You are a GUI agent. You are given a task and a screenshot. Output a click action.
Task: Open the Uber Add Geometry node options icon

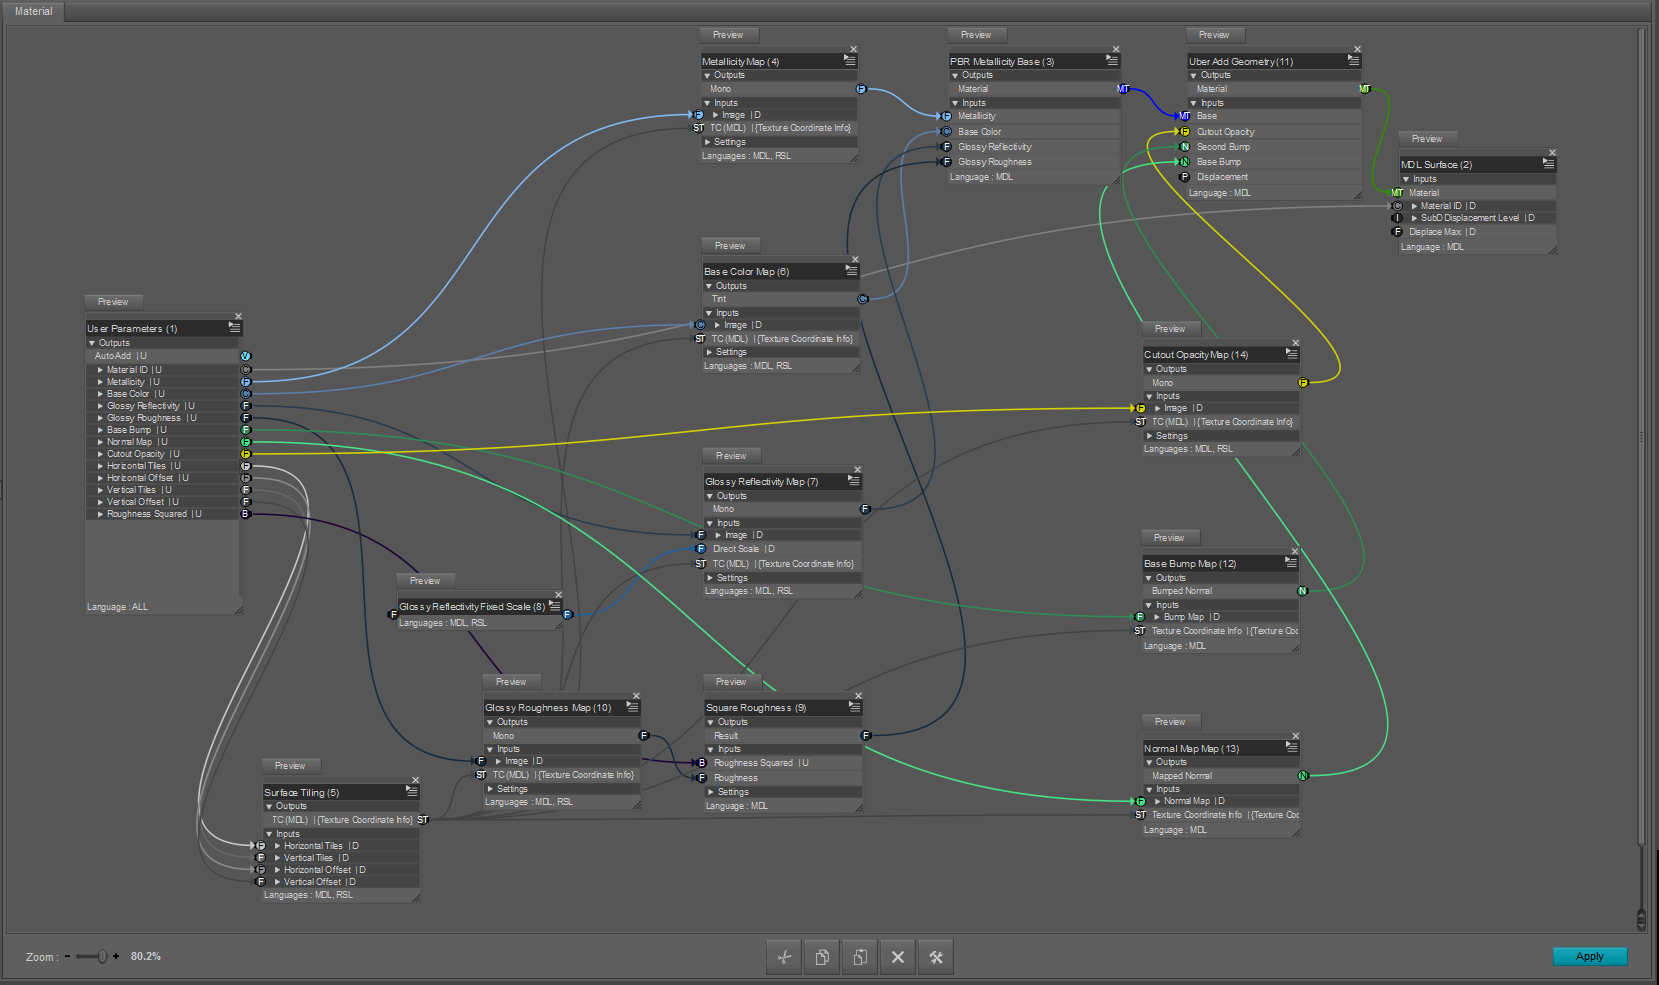pos(1353,60)
